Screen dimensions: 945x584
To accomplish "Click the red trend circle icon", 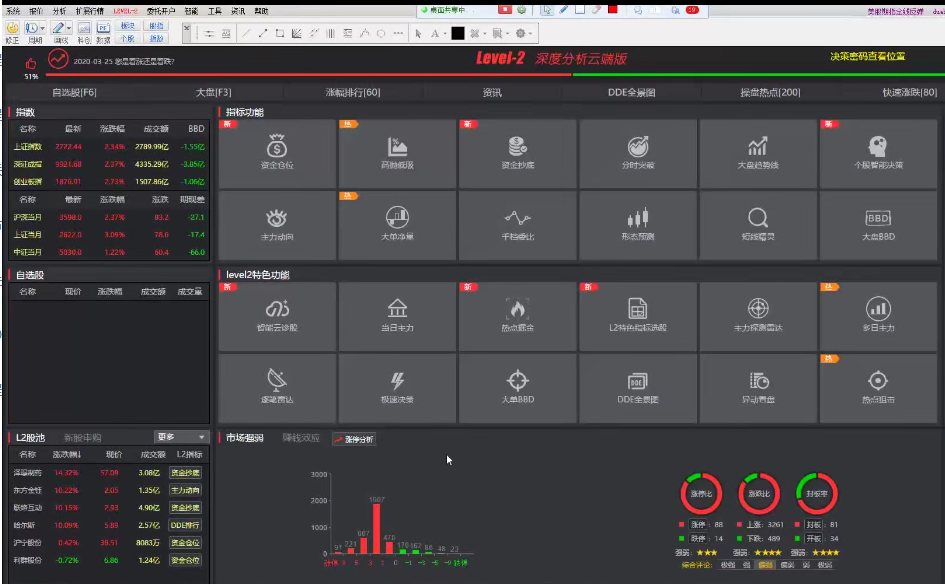I will (58, 59).
